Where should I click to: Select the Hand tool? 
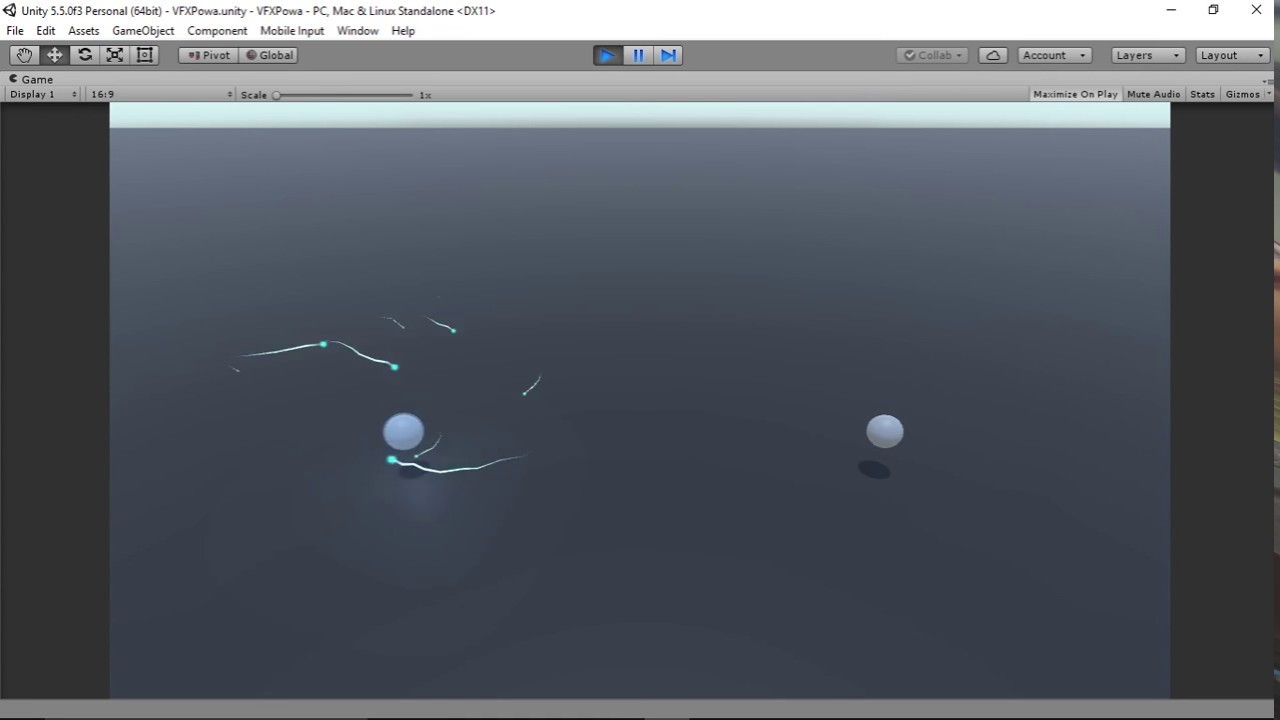coord(24,55)
